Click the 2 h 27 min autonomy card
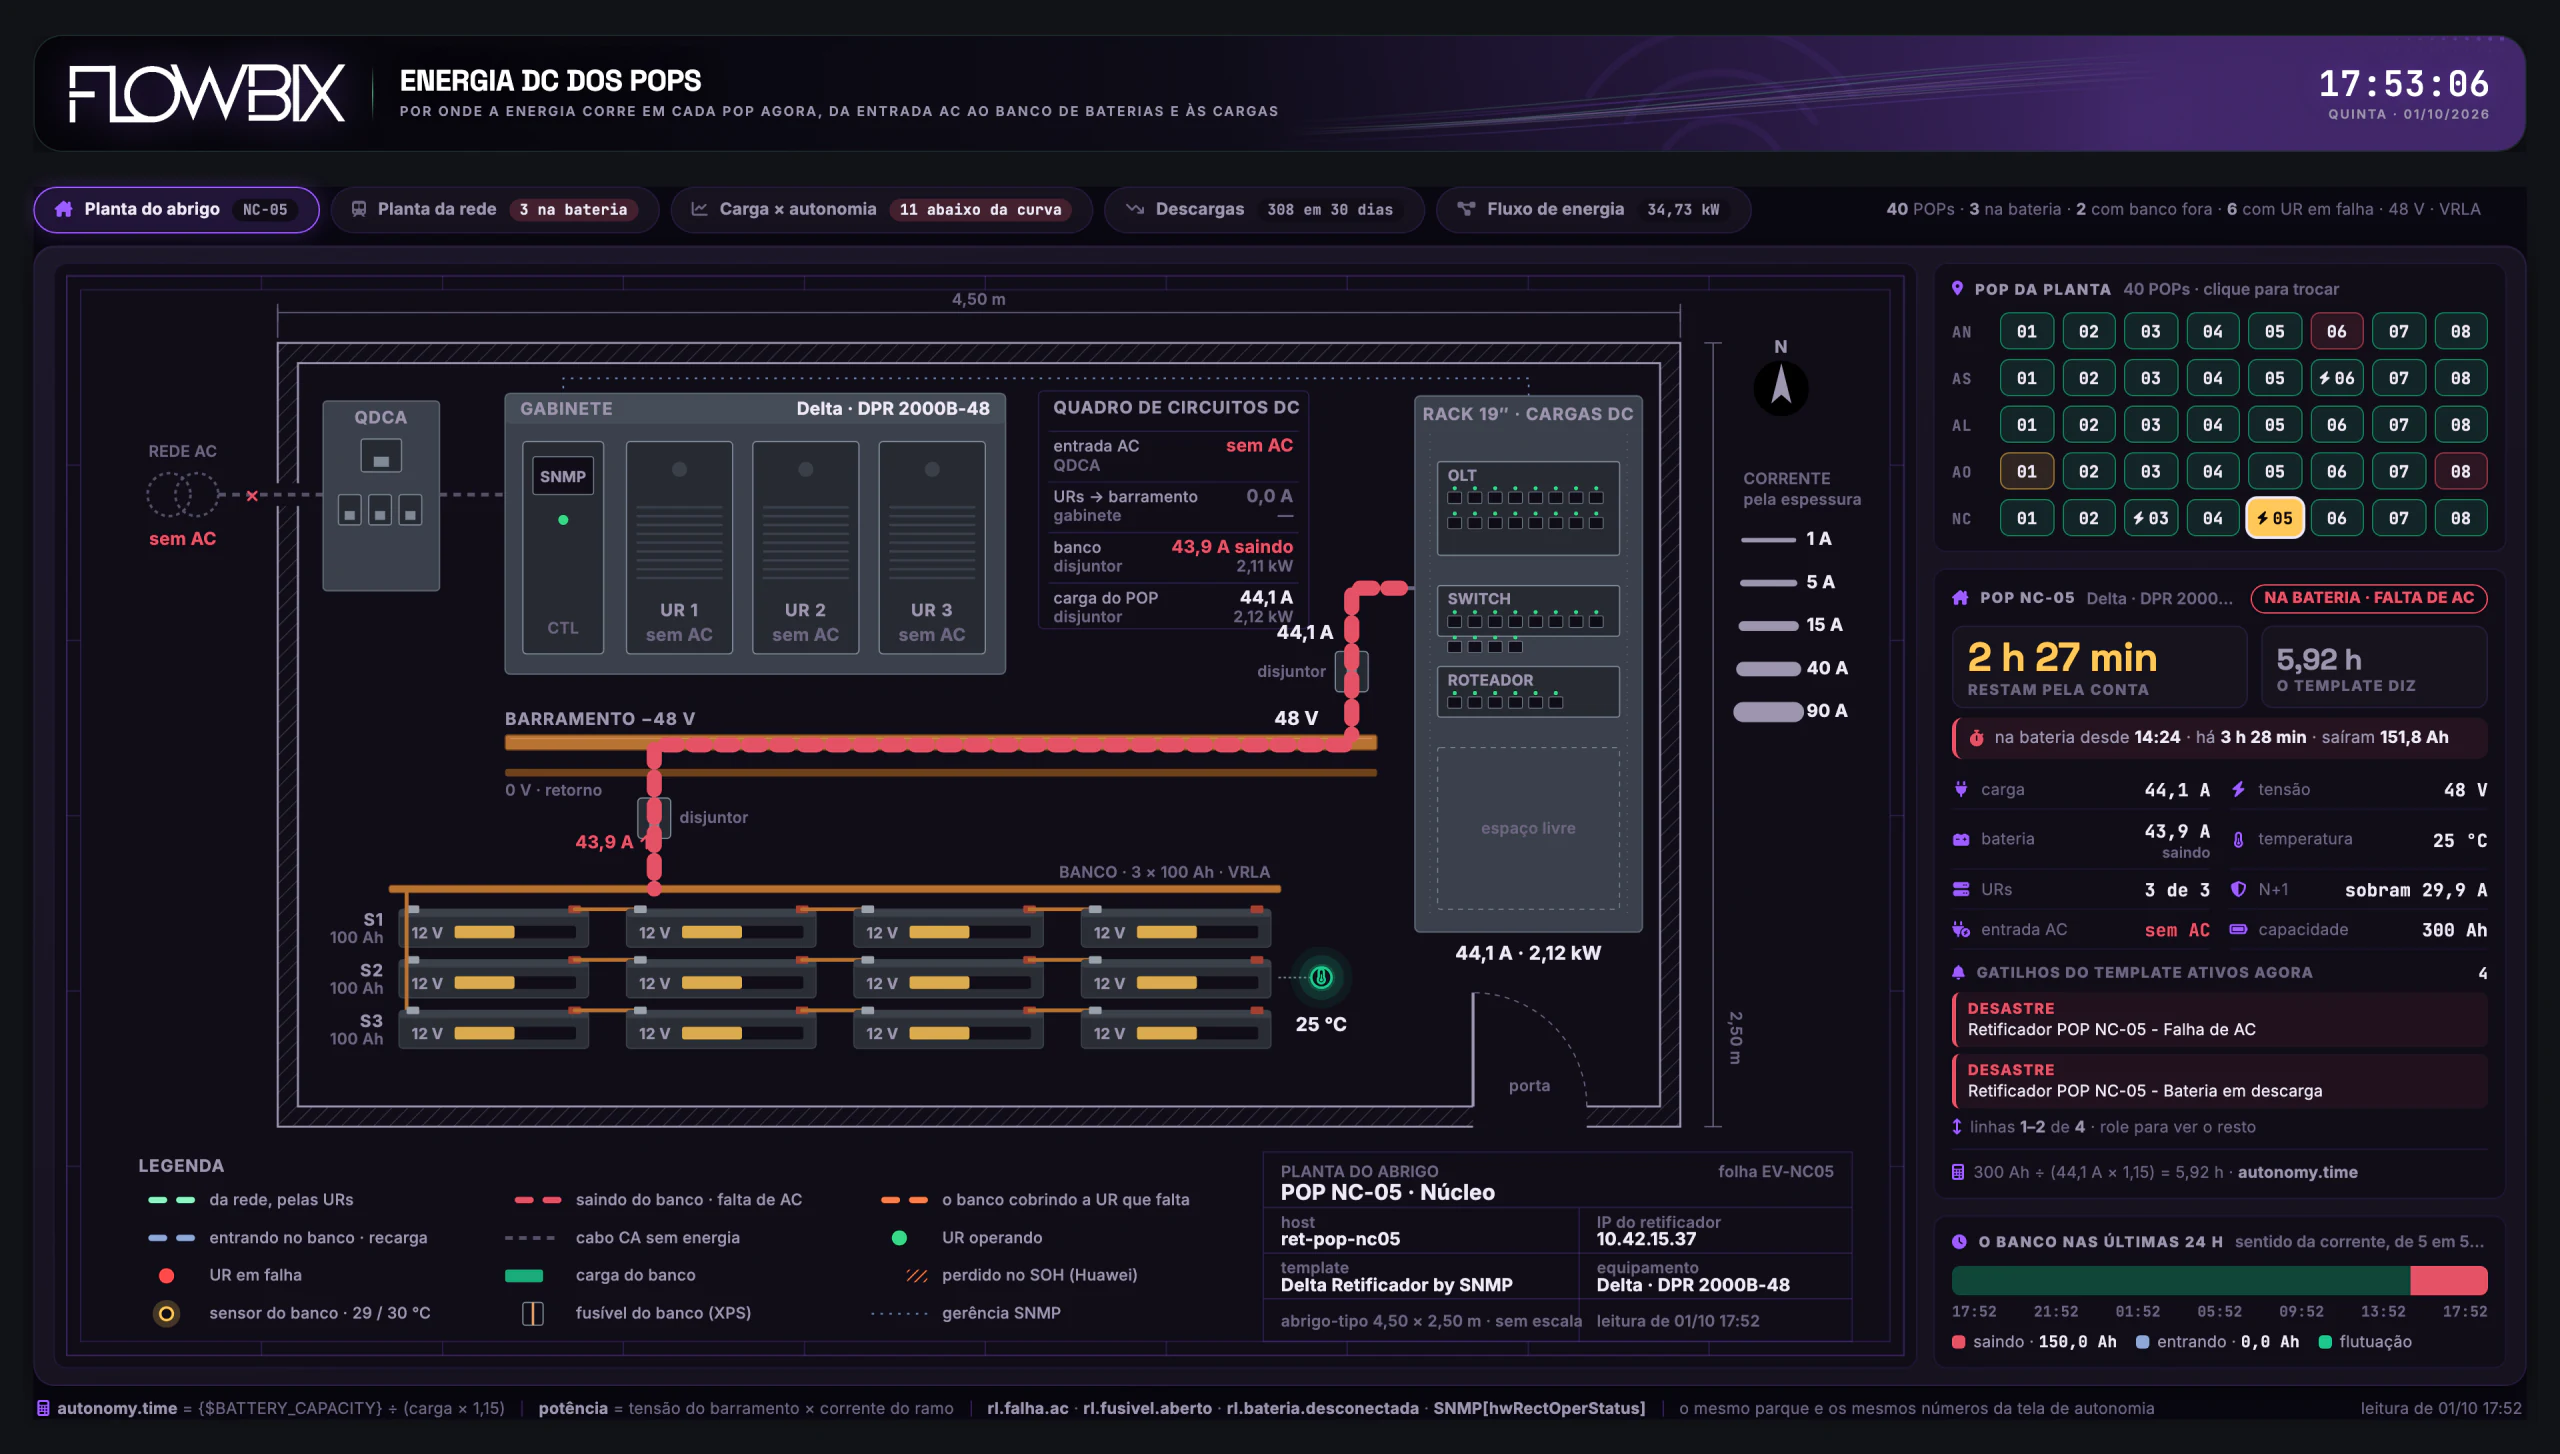This screenshot has height=1454, width=2560. tap(2099, 667)
